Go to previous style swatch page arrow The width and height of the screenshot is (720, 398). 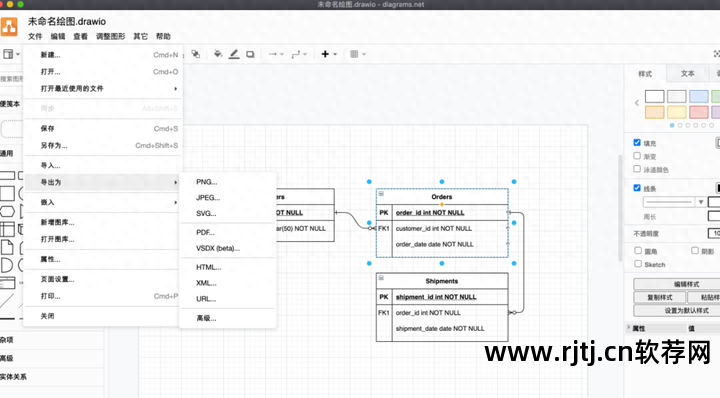(637, 103)
